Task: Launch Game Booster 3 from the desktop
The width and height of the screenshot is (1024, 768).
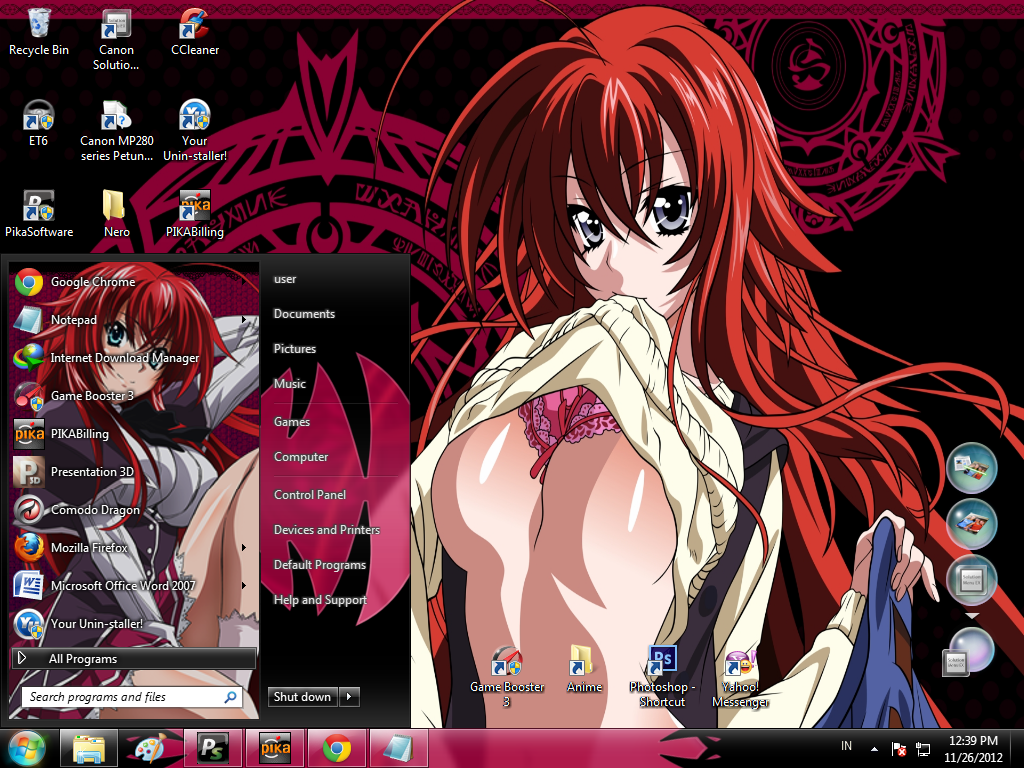Action: click(x=506, y=662)
